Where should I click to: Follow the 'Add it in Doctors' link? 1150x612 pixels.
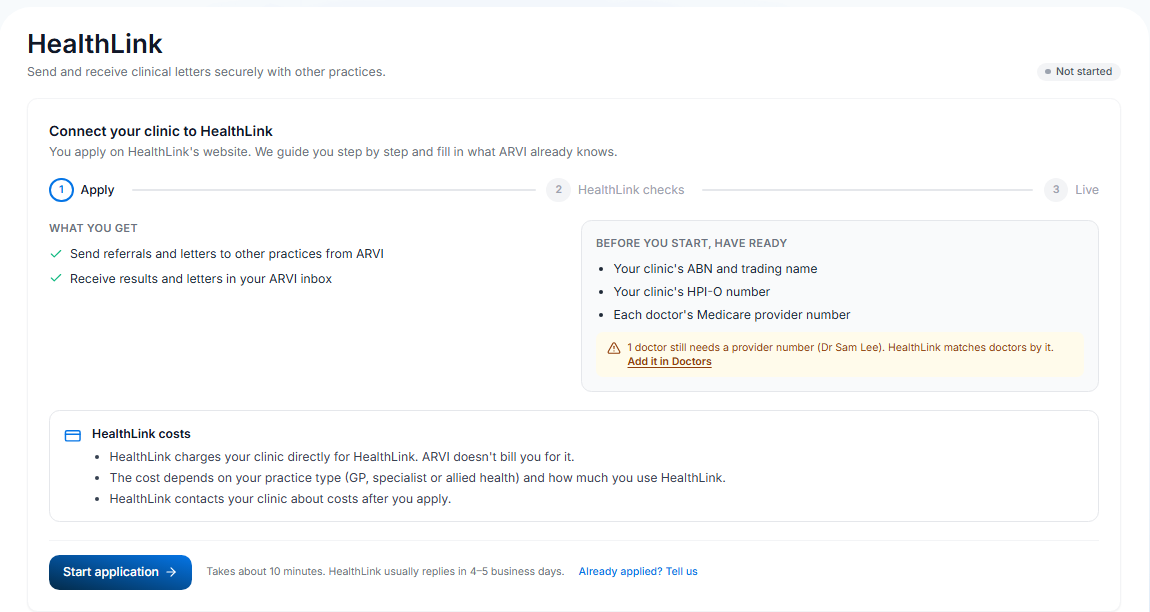pyautogui.click(x=670, y=362)
